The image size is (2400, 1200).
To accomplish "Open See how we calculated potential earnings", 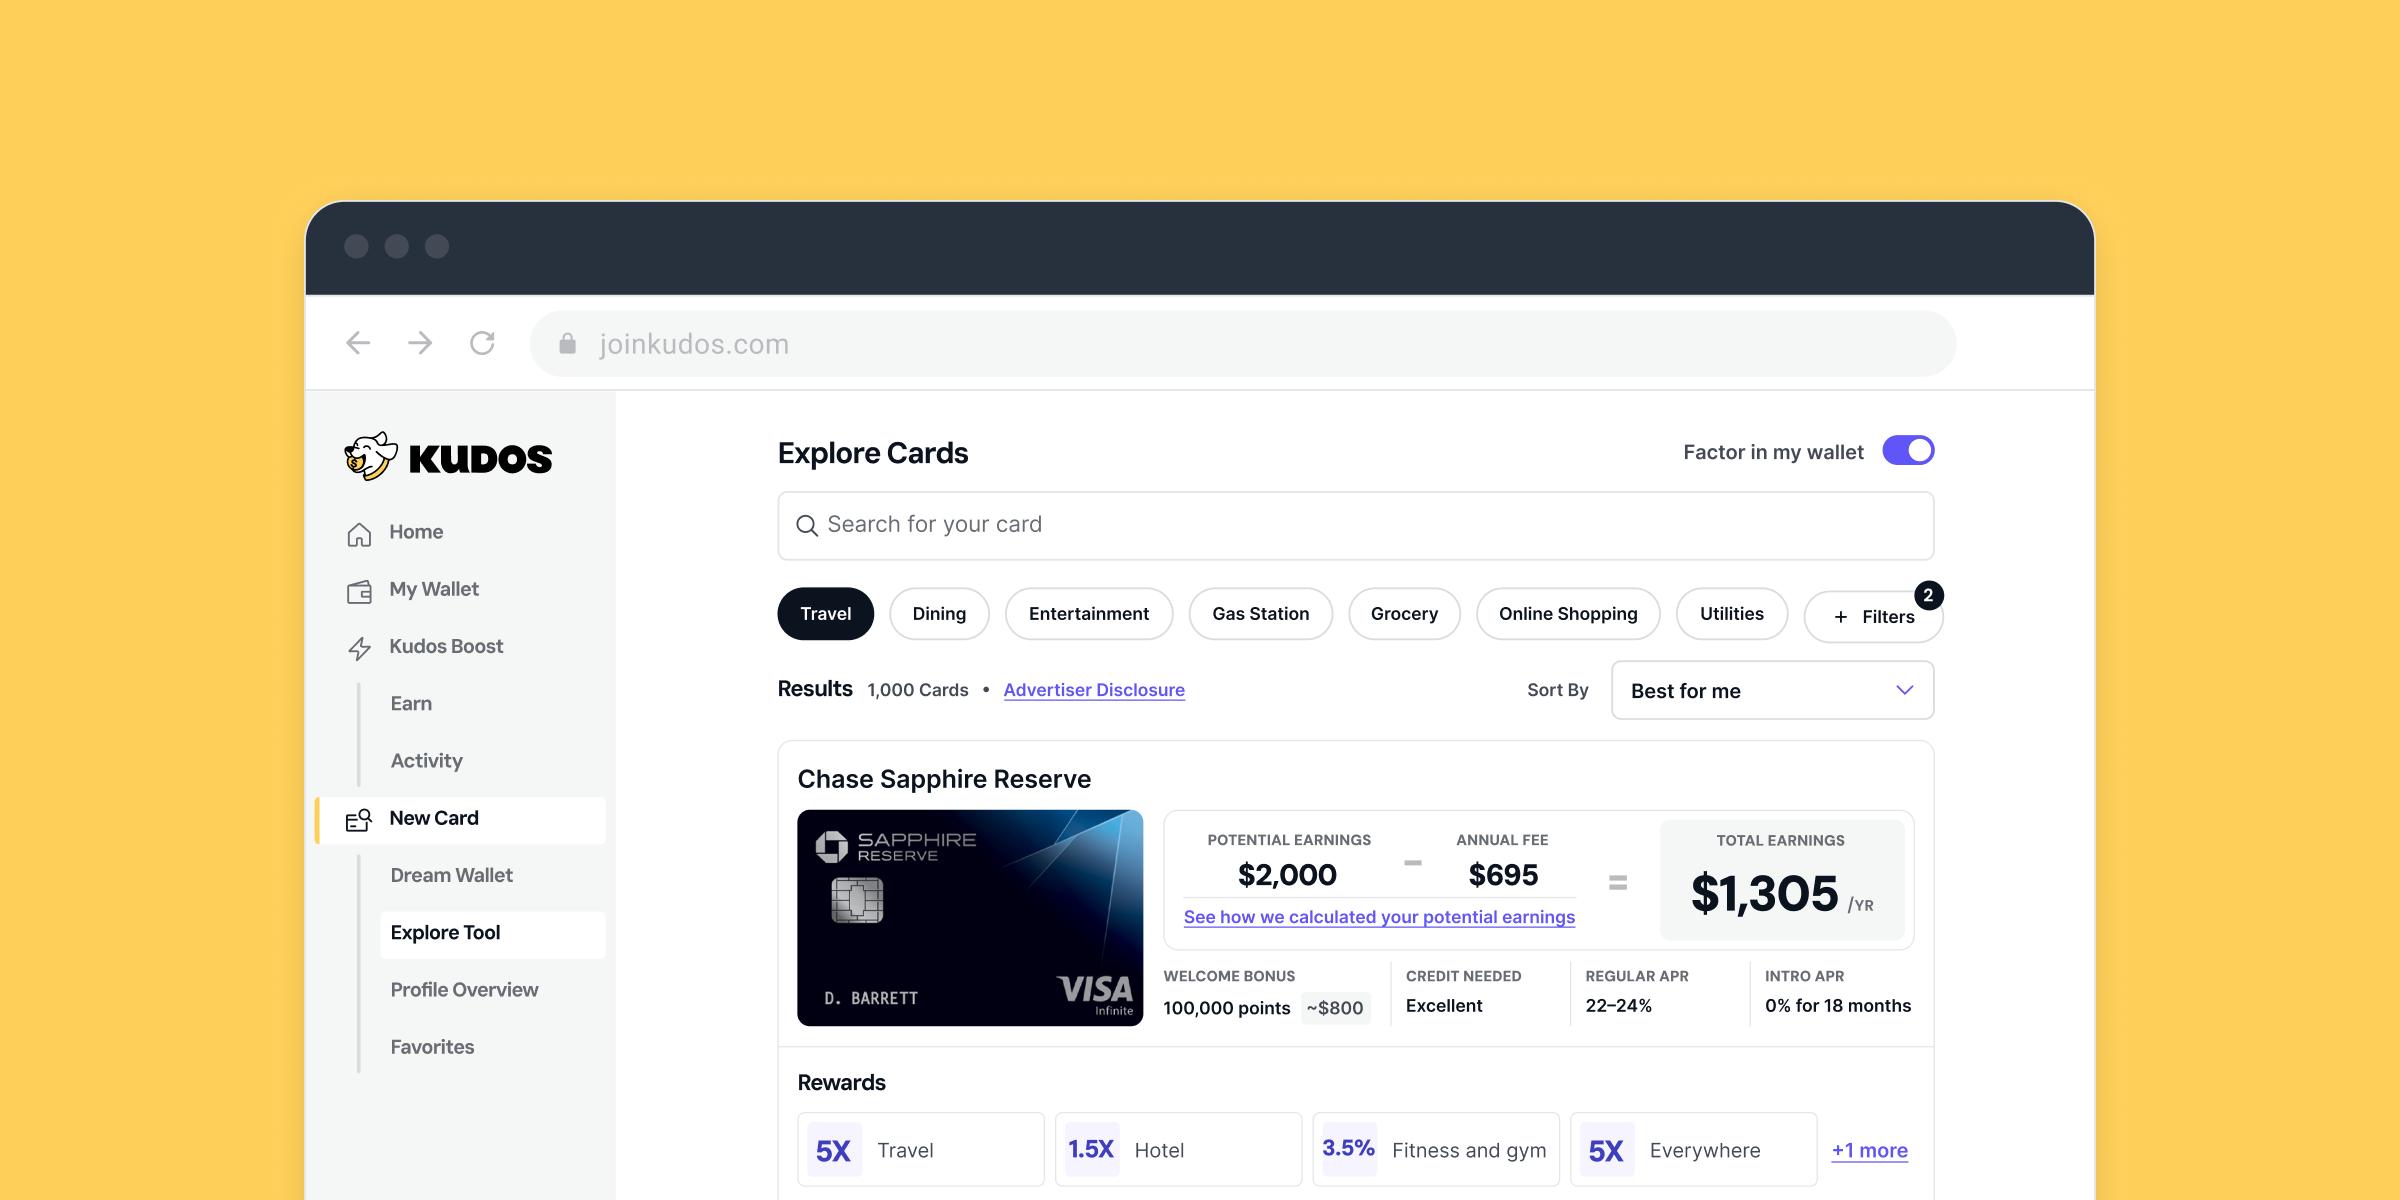I will (x=1379, y=917).
